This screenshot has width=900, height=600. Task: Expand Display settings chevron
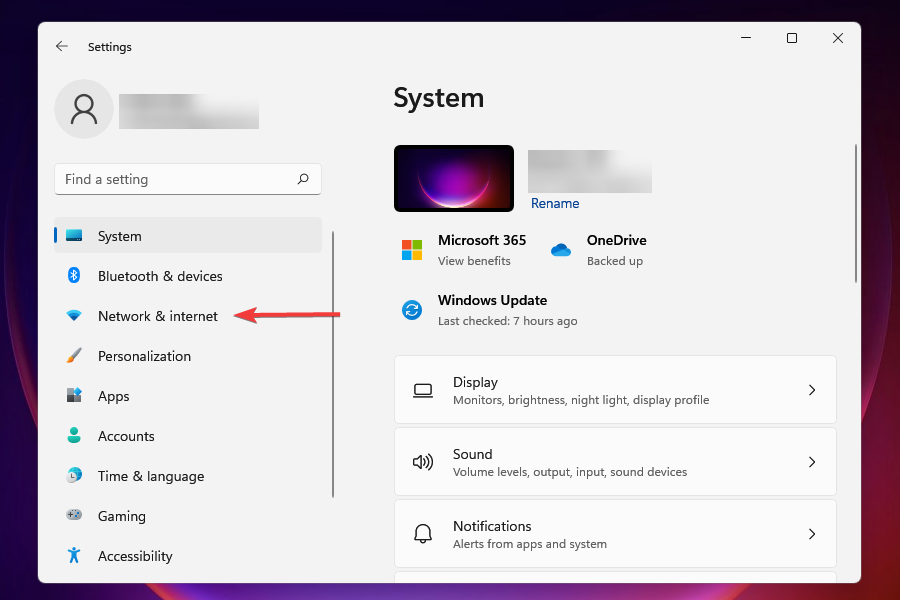[x=812, y=390]
